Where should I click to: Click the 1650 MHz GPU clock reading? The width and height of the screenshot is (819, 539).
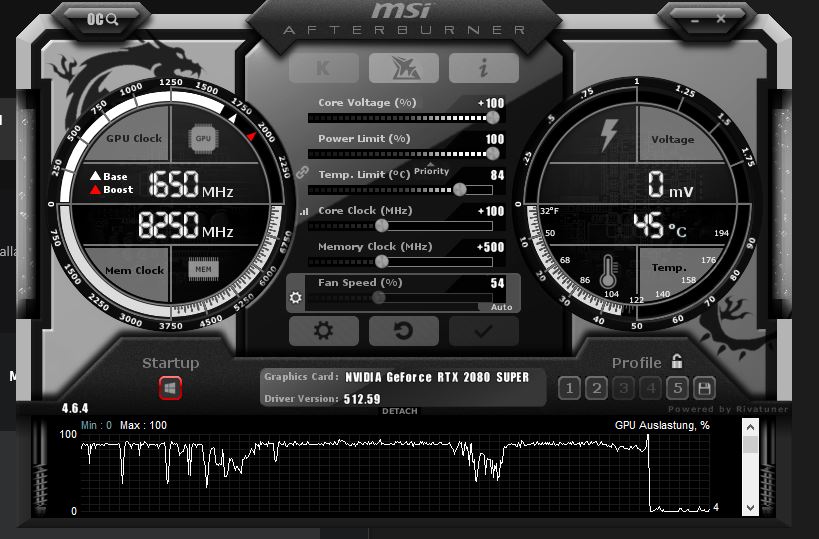tap(191, 184)
